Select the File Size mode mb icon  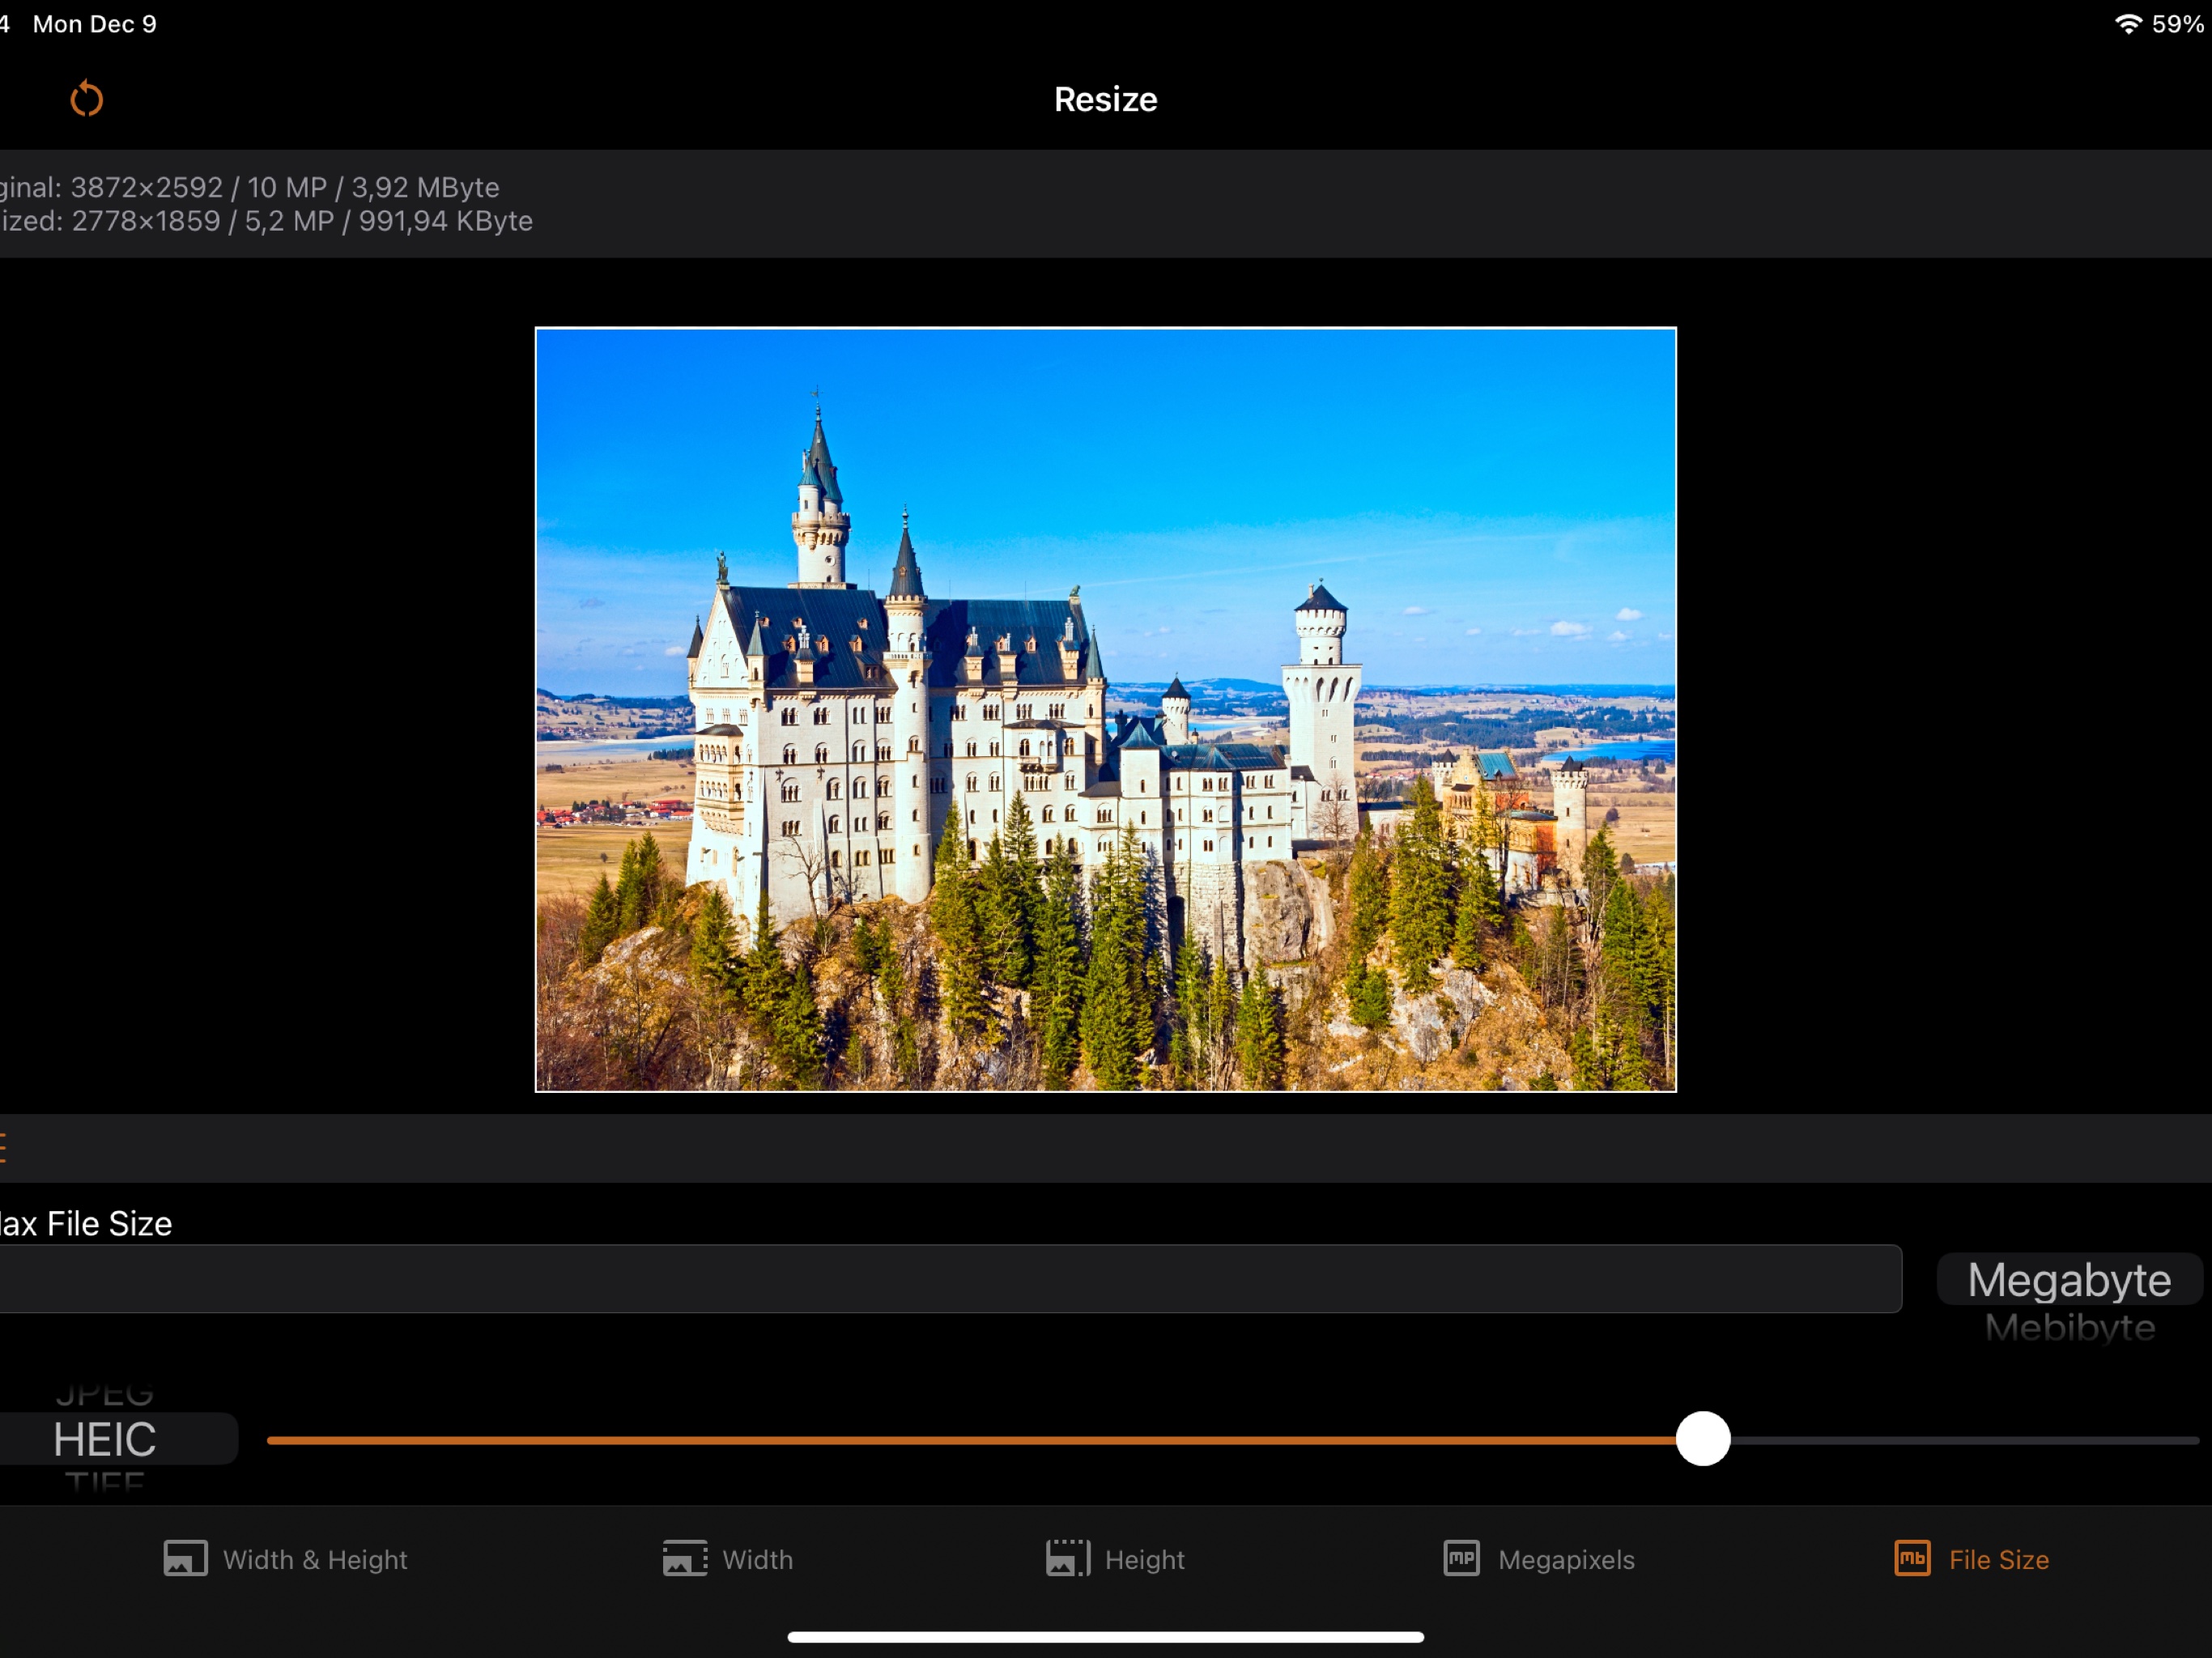pyautogui.click(x=1913, y=1558)
